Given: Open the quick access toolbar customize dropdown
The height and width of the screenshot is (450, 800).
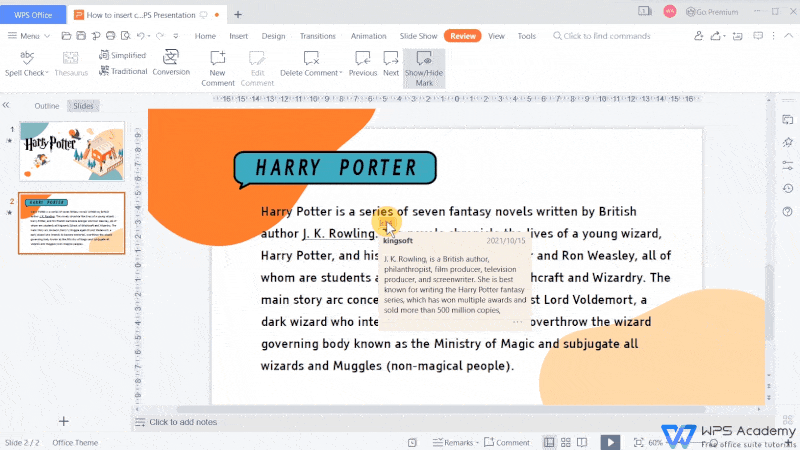Looking at the screenshot, I should click(176, 36).
